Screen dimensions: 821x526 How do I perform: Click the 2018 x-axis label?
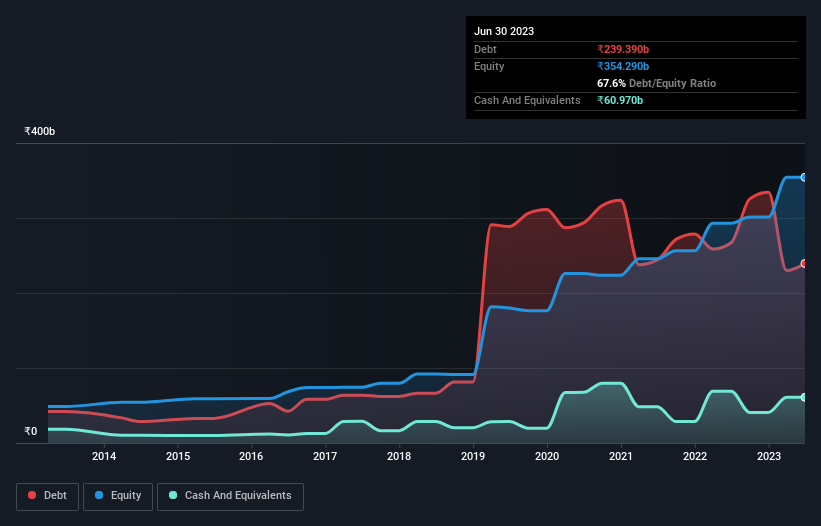[399, 456]
